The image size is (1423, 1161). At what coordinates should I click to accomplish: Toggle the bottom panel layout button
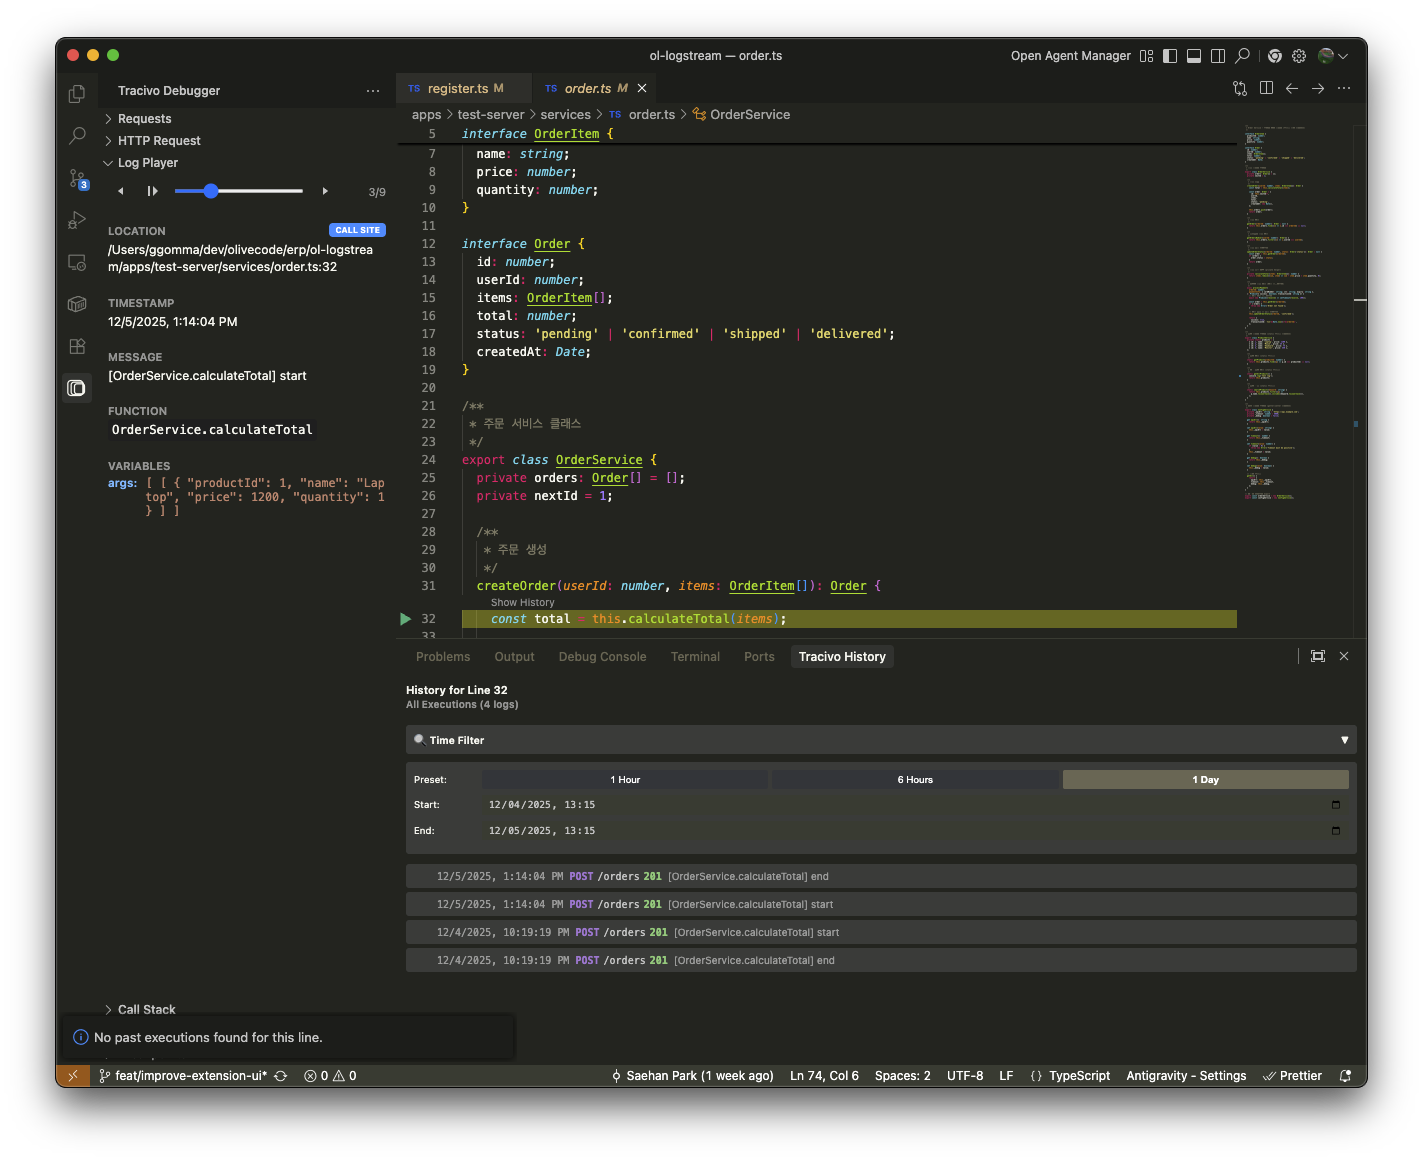tap(1194, 56)
